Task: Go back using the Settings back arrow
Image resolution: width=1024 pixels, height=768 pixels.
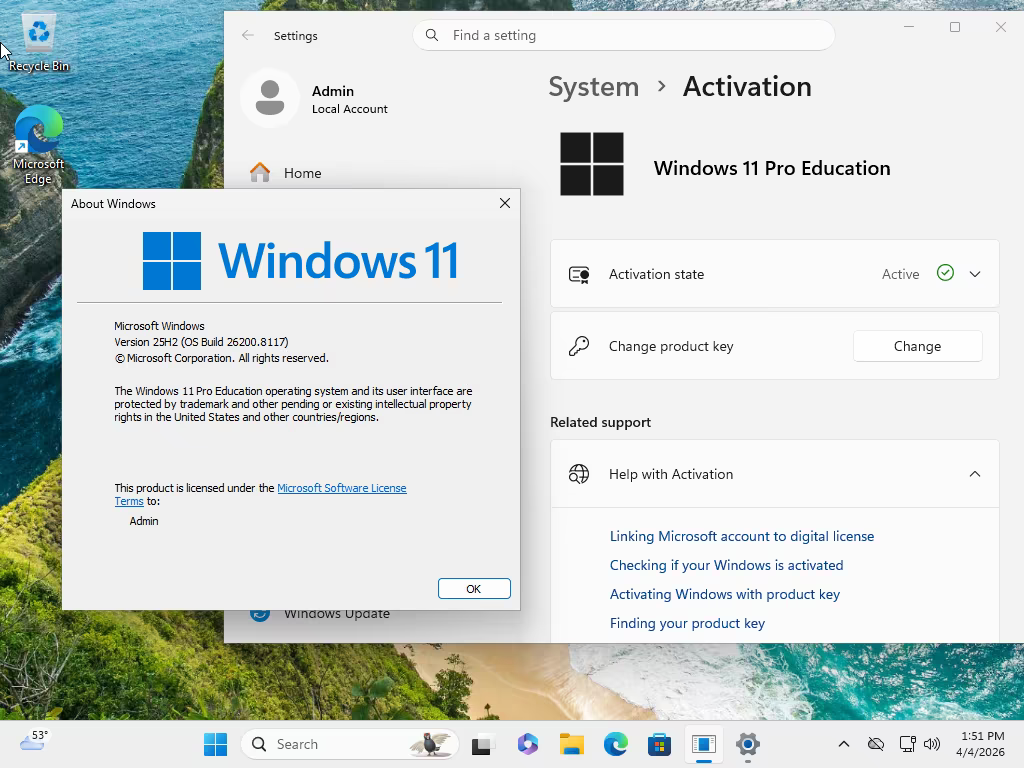Action: pos(248,35)
